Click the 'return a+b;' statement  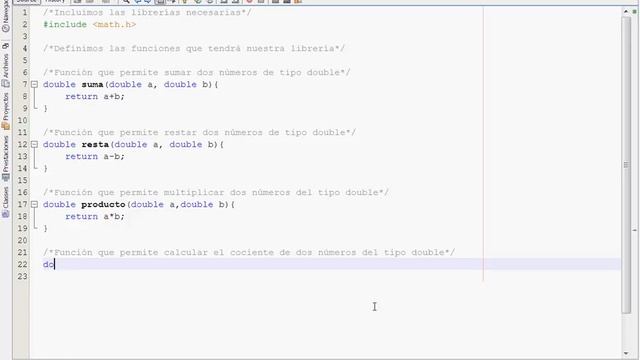(x=95, y=97)
